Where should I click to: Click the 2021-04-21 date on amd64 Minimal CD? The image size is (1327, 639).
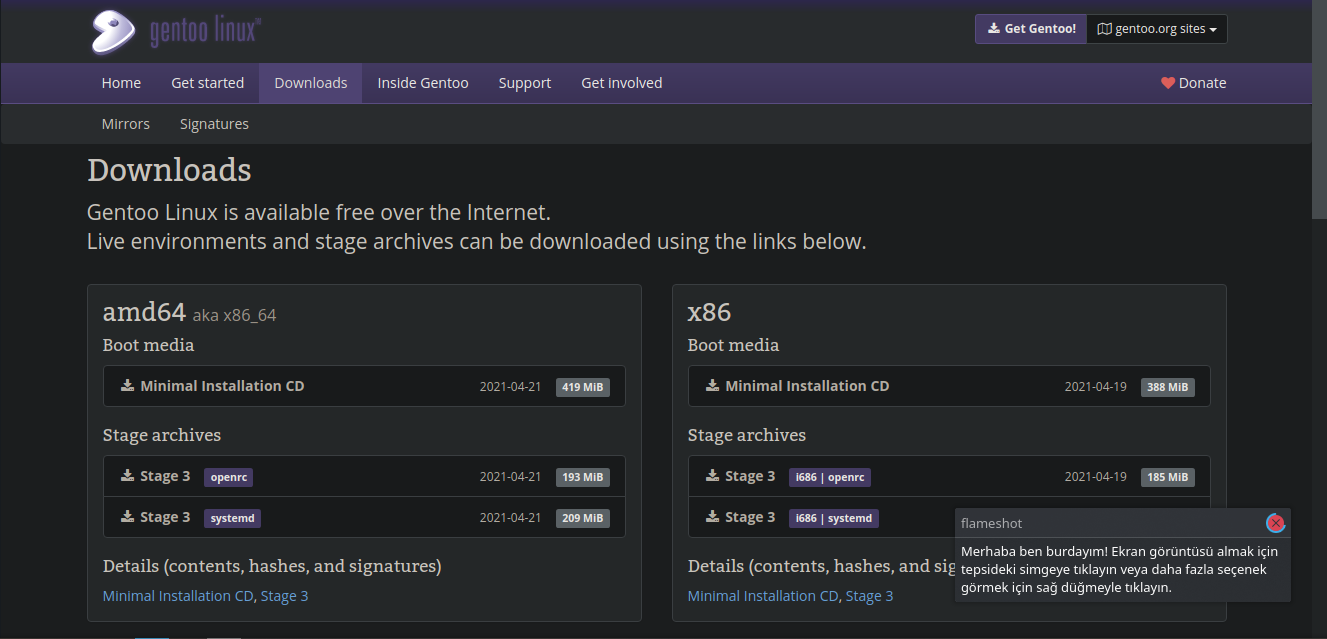click(x=510, y=387)
